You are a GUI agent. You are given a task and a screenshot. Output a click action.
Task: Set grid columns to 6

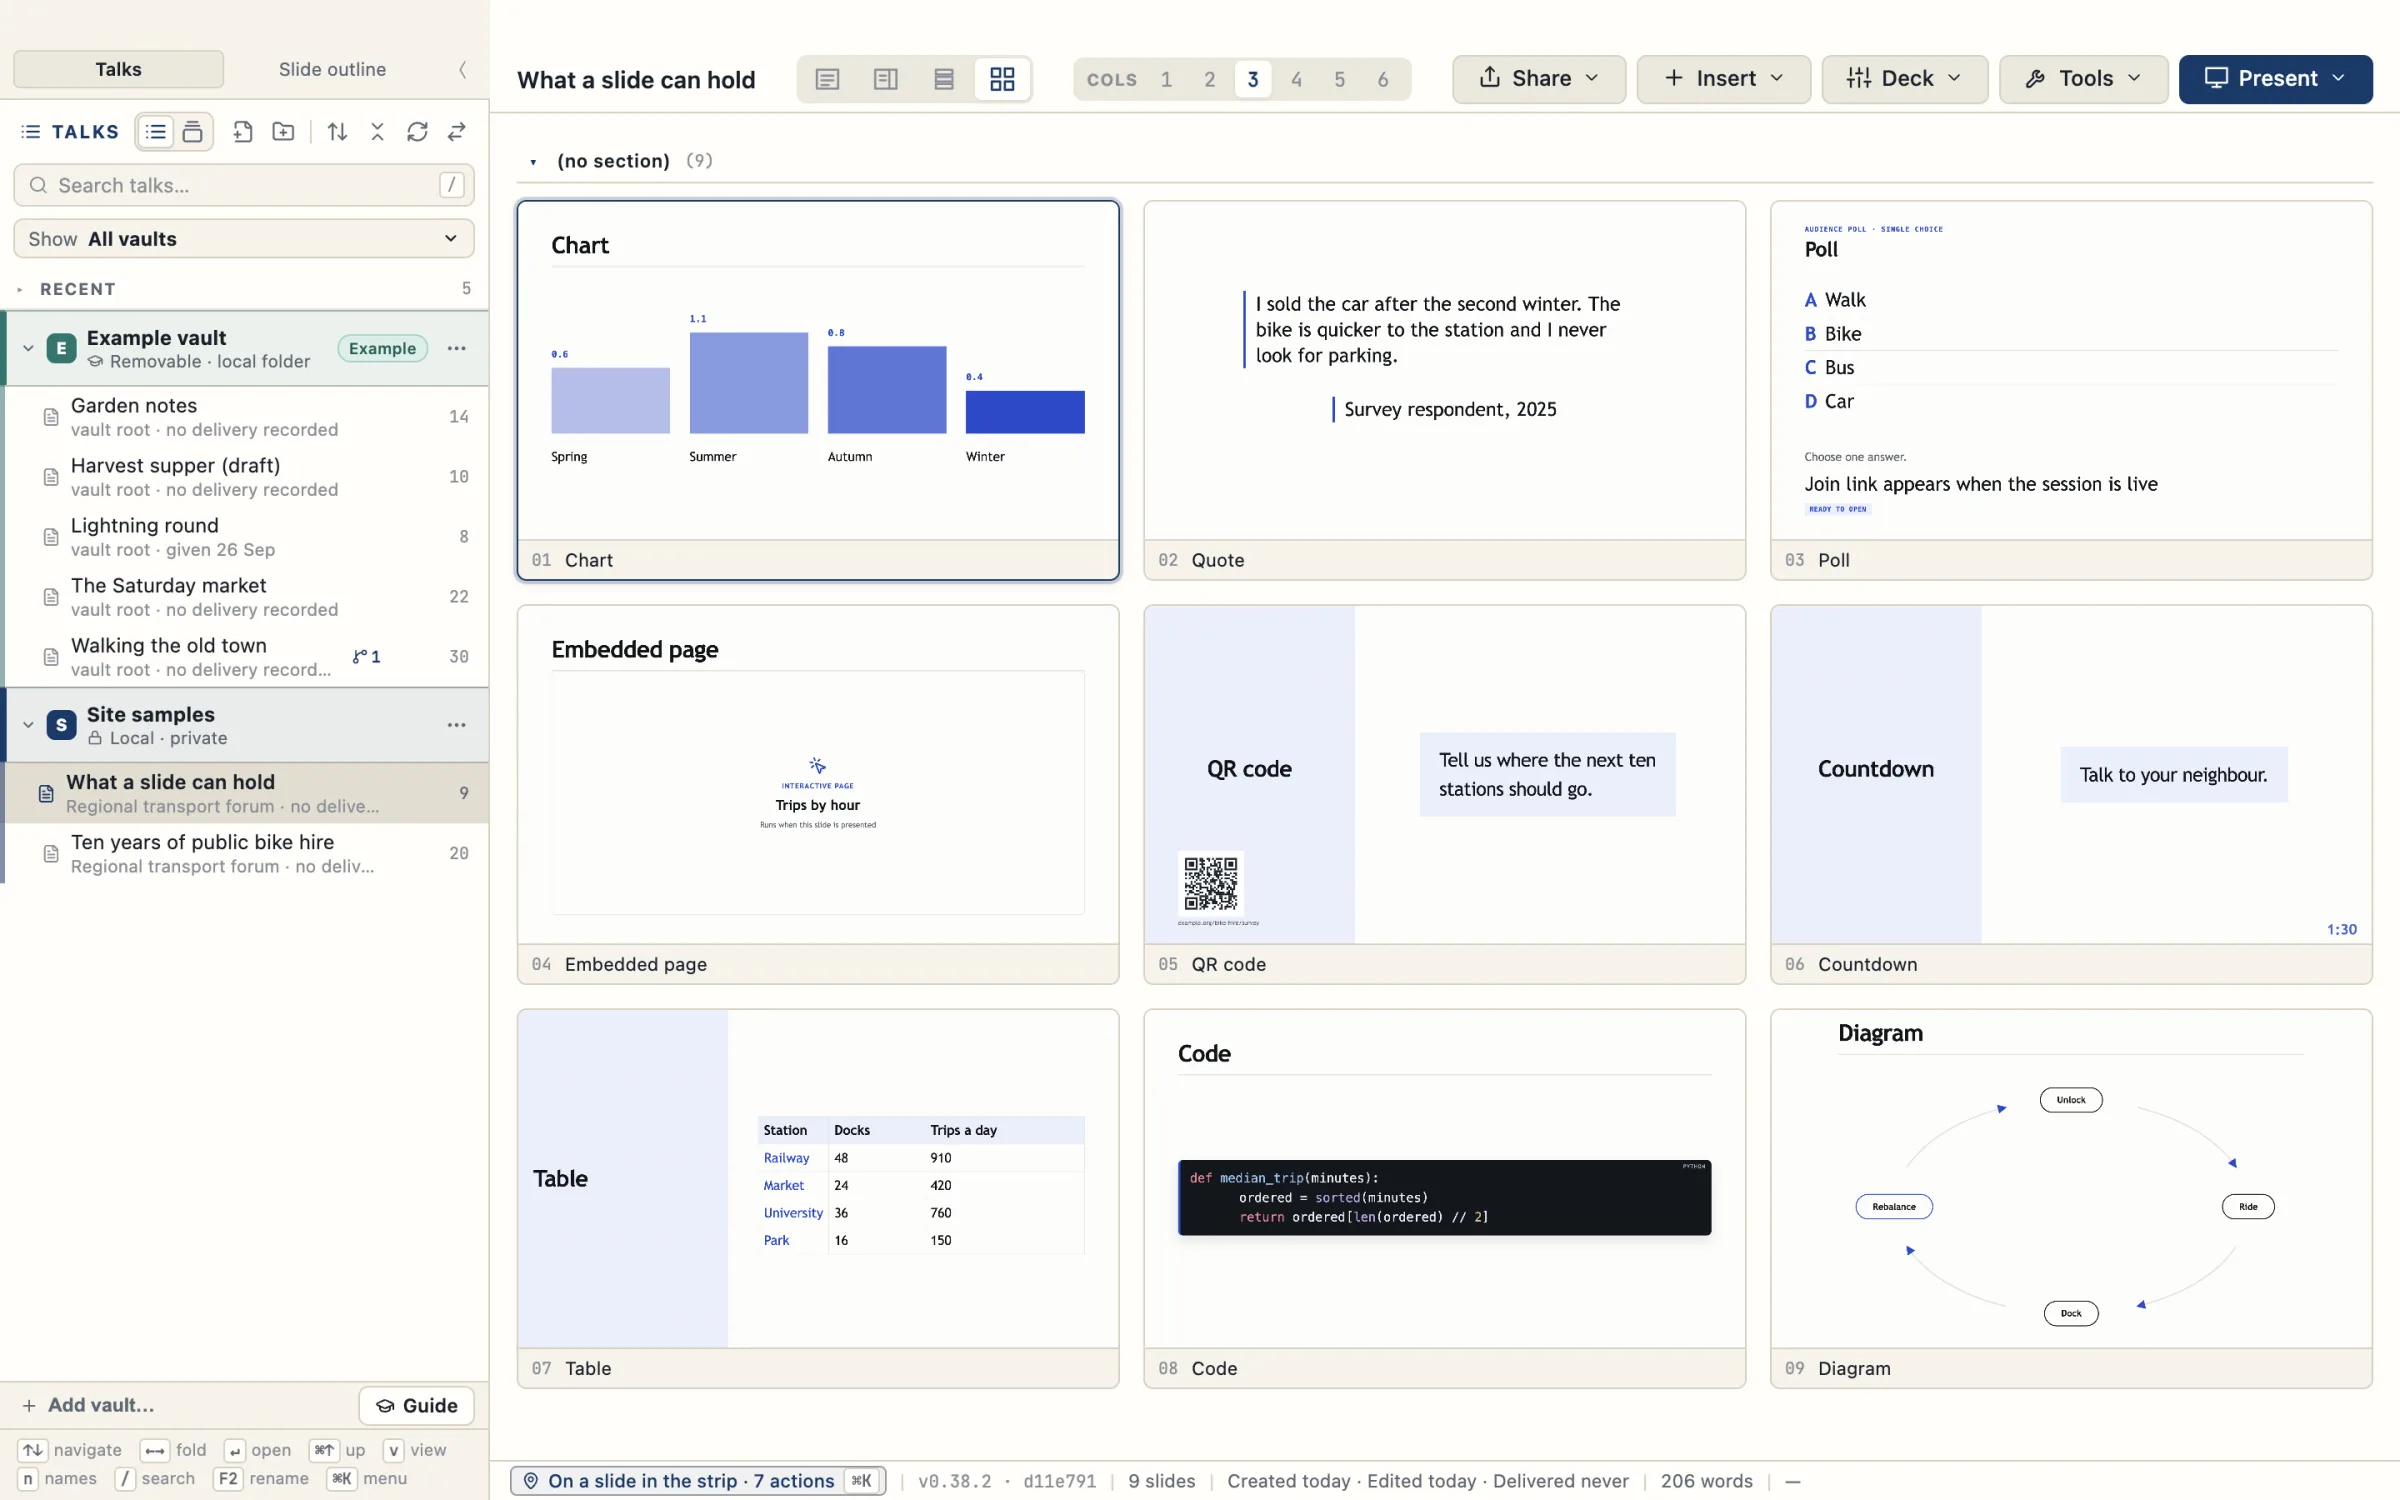(1383, 79)
